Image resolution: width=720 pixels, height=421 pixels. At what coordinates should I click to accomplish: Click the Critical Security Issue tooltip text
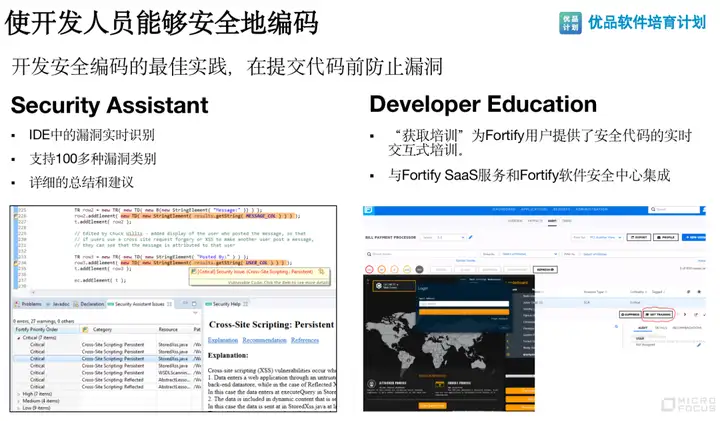click(255, 272)
